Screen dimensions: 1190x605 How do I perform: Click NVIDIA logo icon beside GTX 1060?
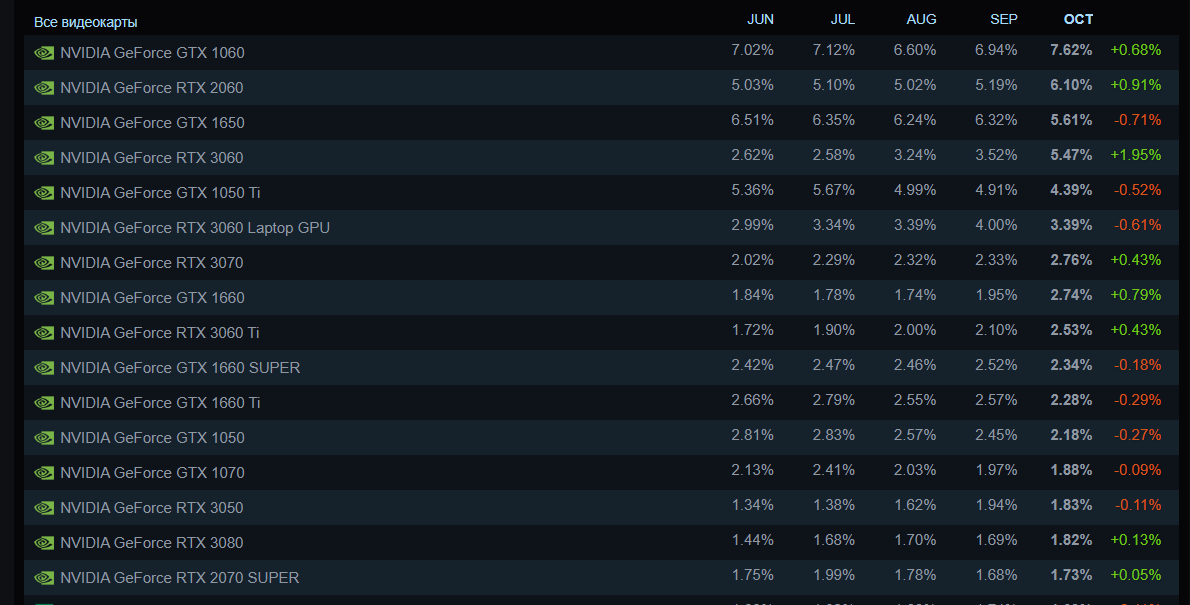click(x=44, y=53)
